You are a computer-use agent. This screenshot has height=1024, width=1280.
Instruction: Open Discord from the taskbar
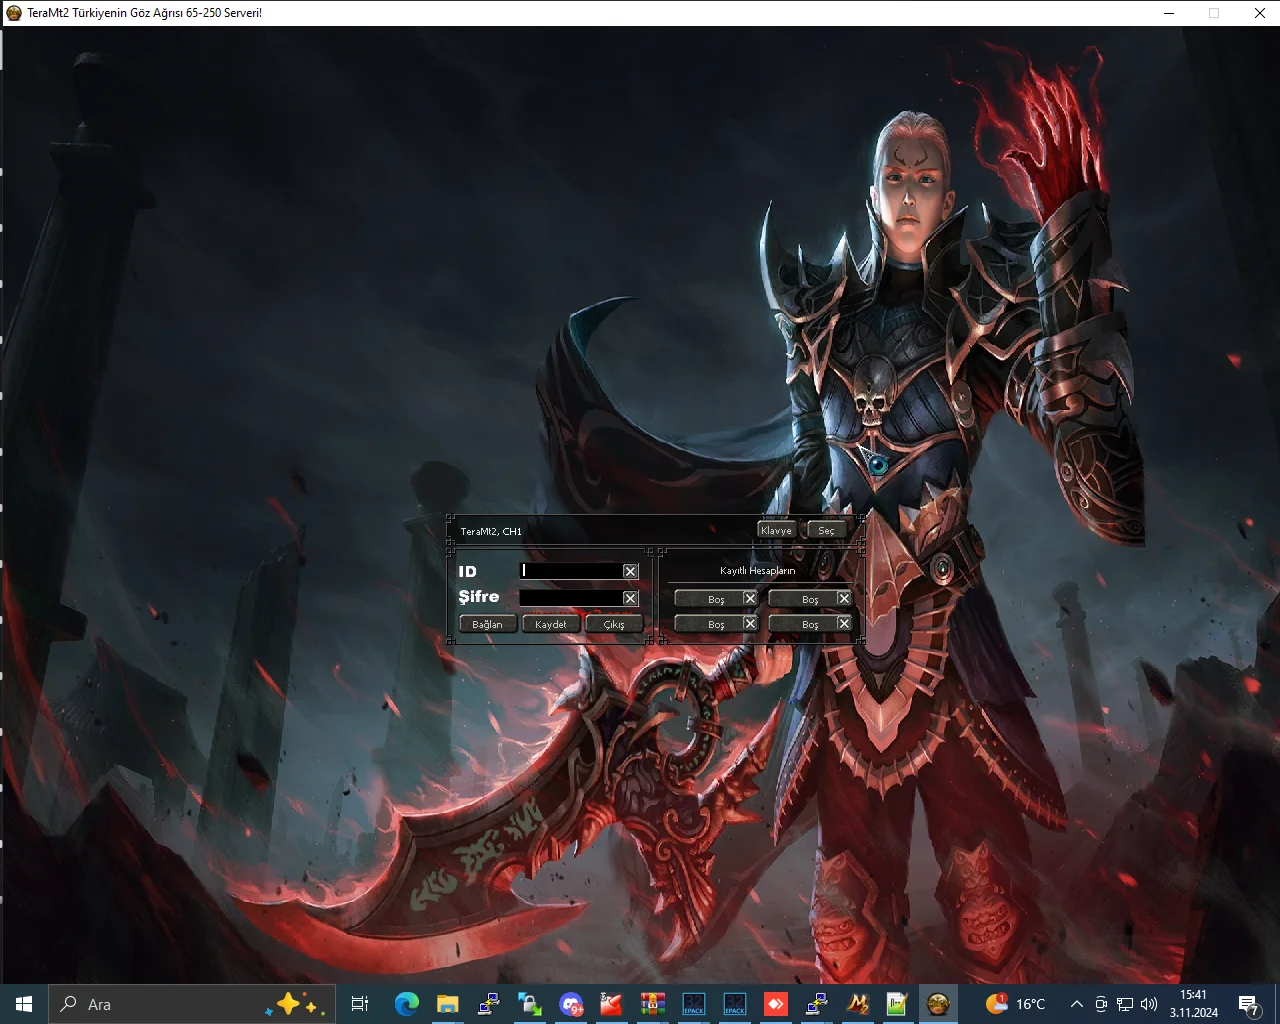pos(570,1004)
